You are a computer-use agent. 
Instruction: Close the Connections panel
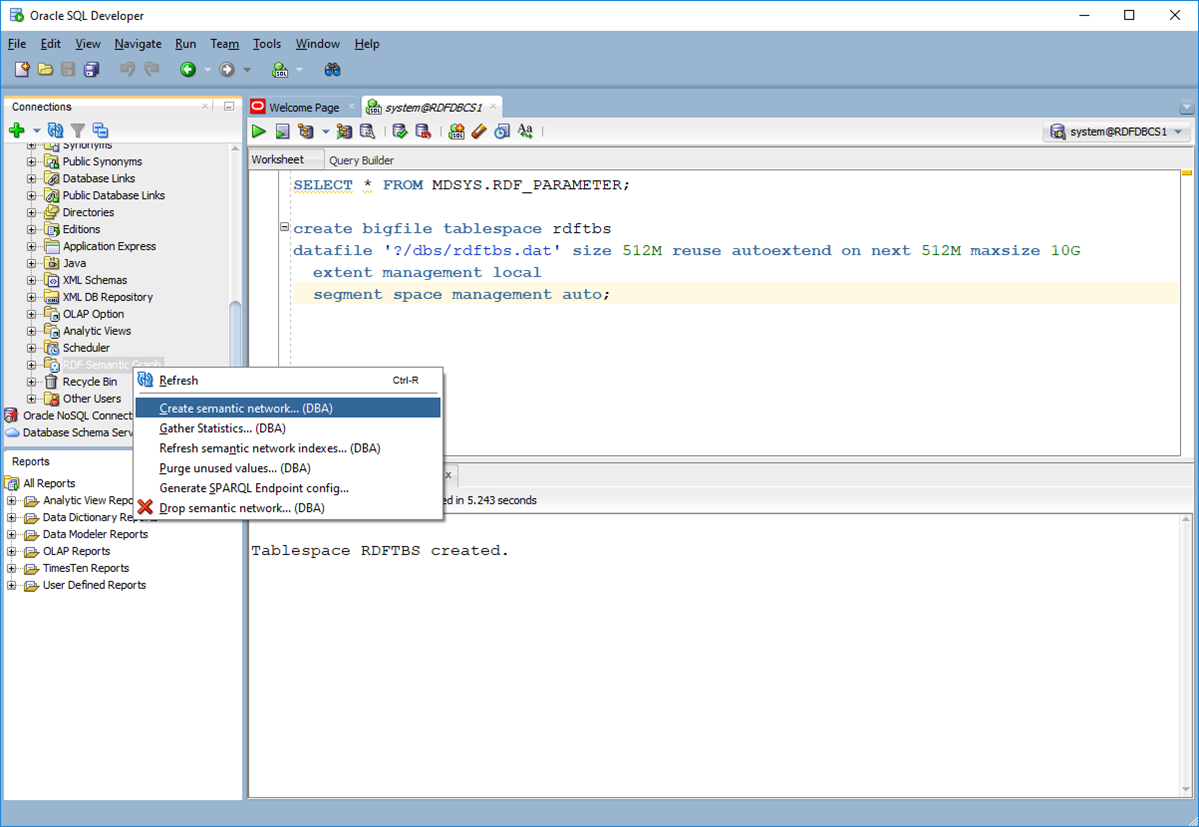[205, 106]
